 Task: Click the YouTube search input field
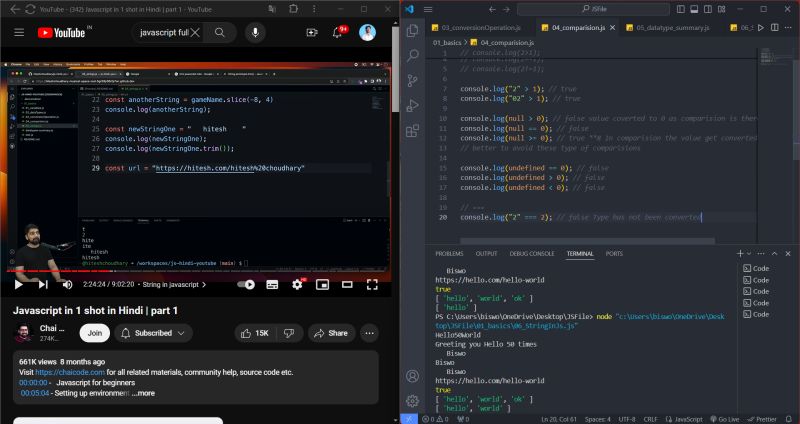tap(160, 33)
